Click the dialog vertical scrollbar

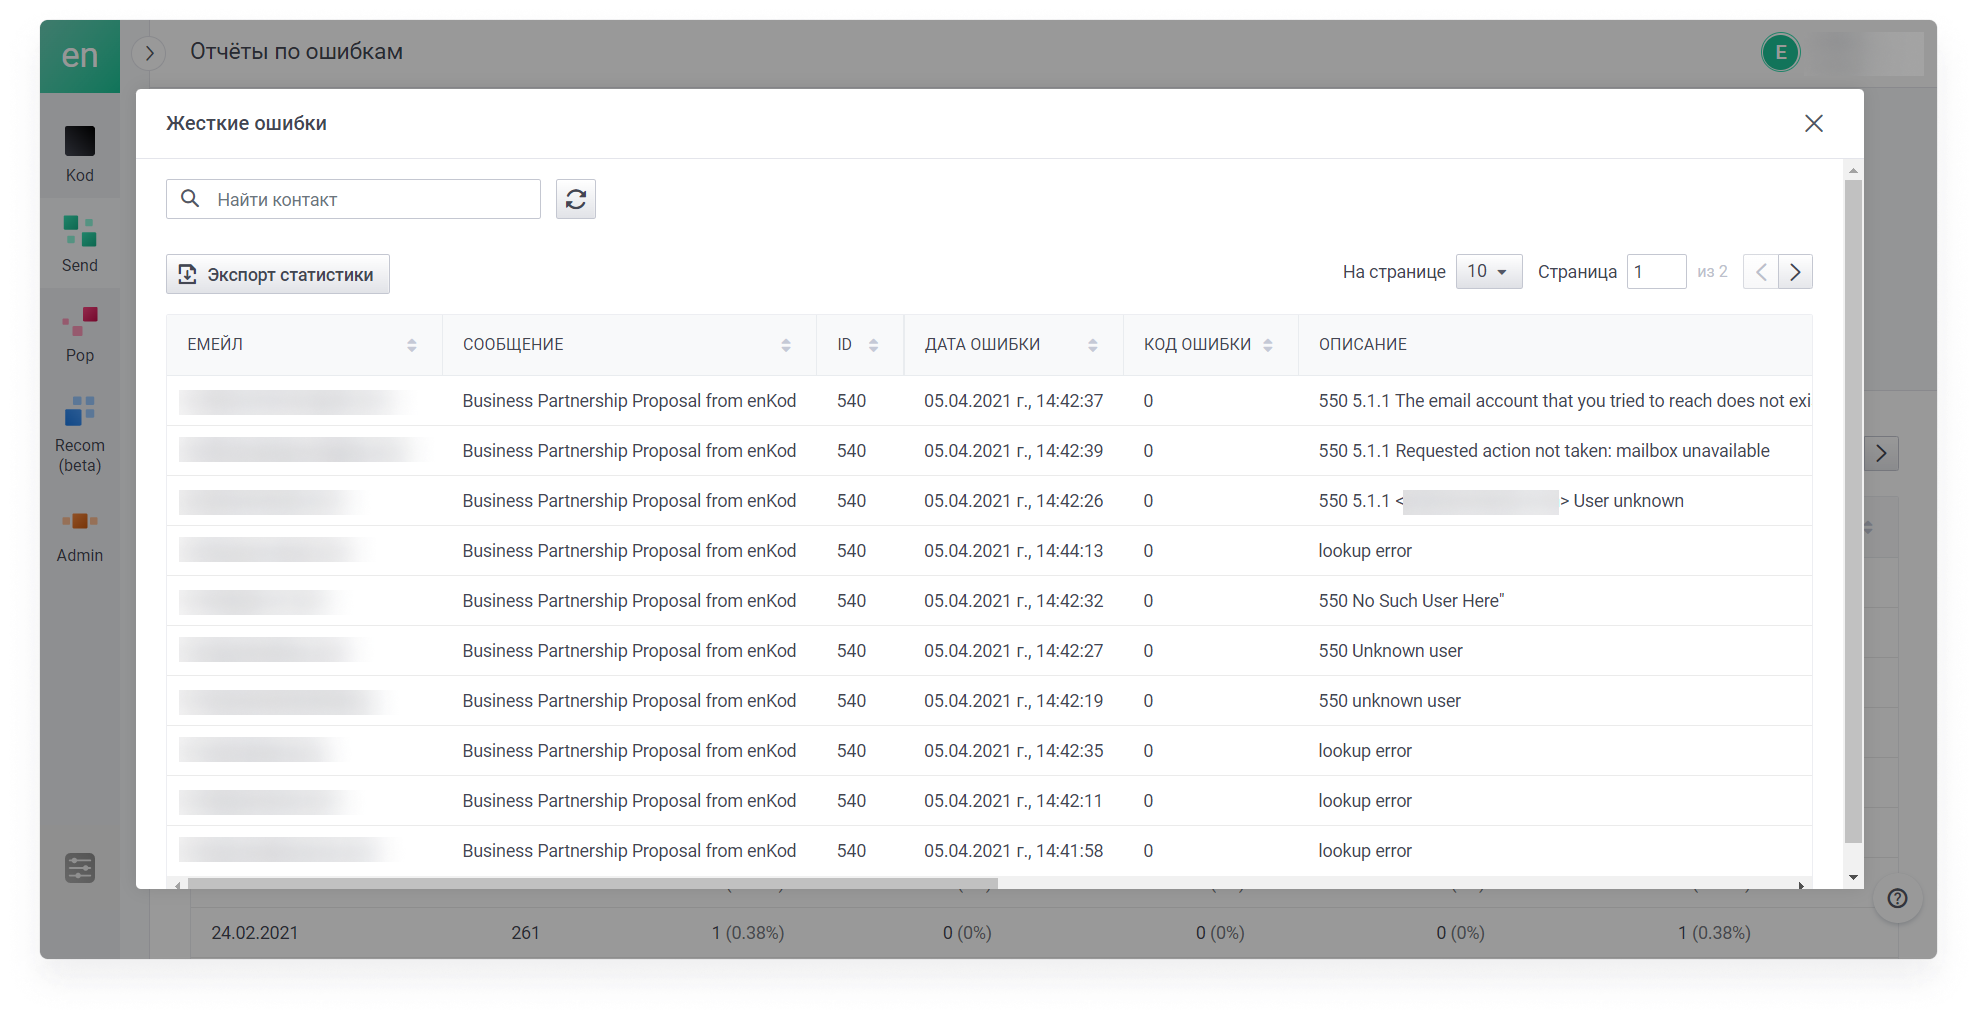coord(1853,510)
